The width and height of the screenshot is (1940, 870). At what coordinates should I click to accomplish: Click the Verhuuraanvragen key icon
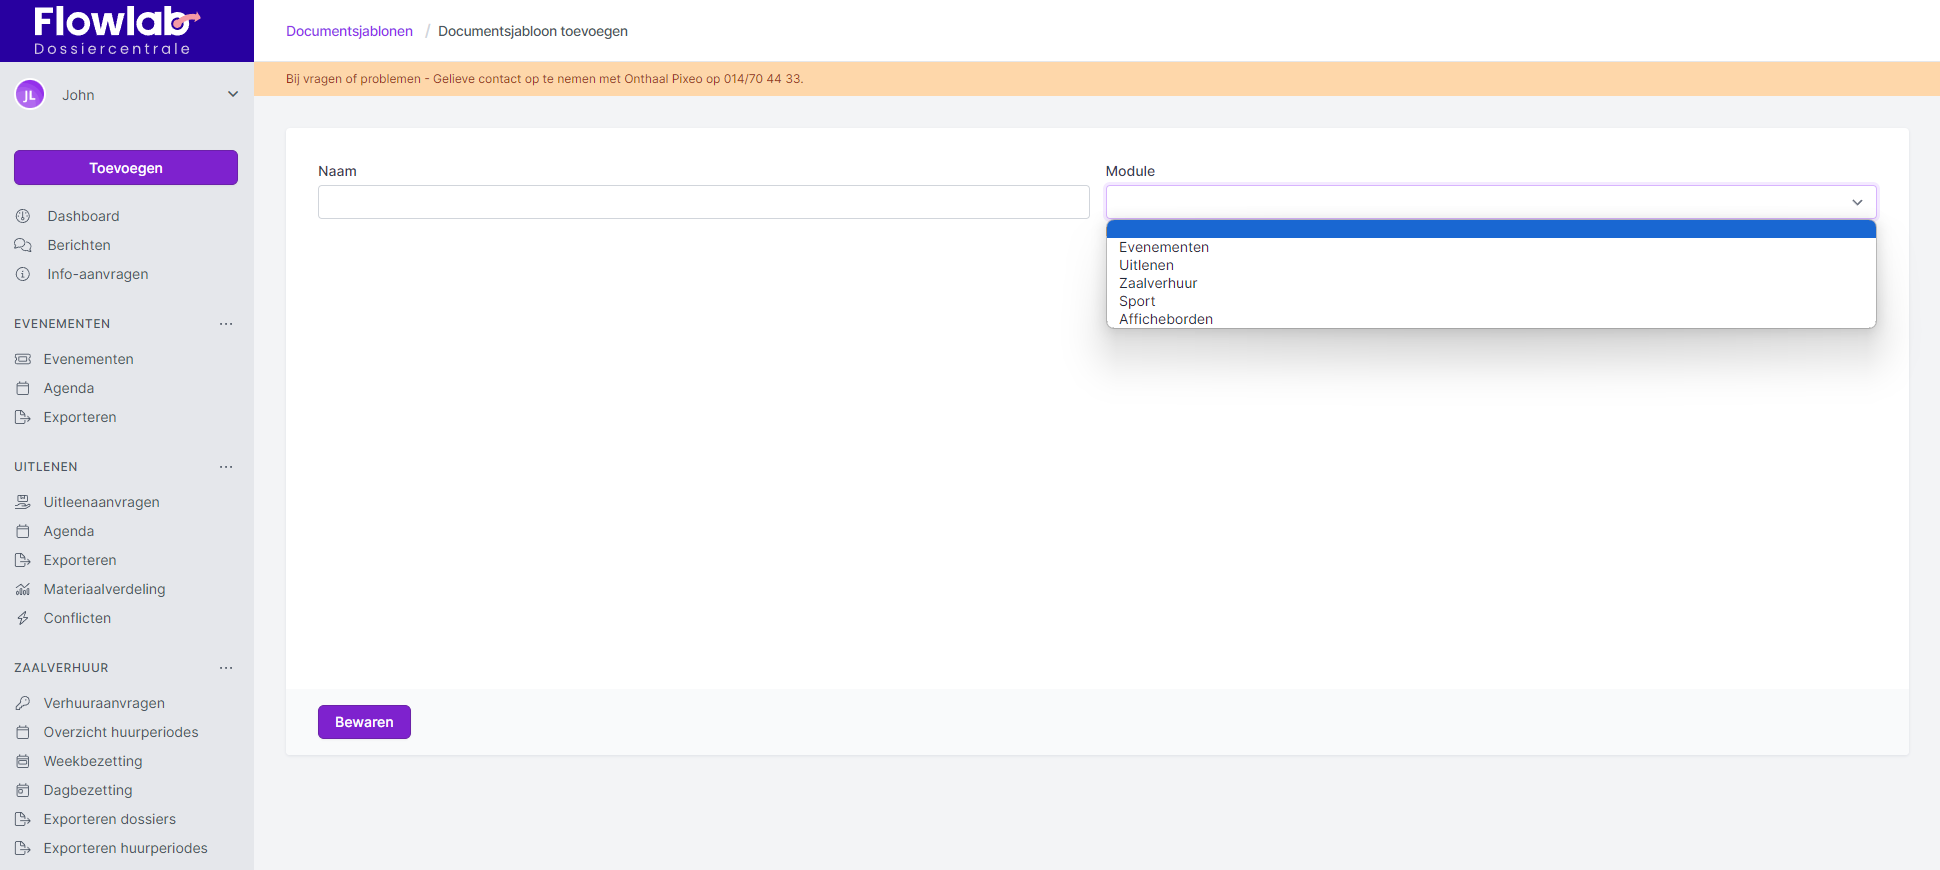23,703
